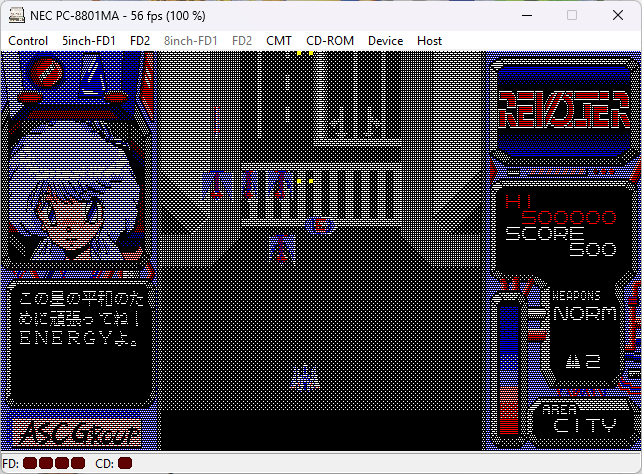Click the first FD access indicator light
This screenshot has width=642, height=474.
tap(30, 463)
